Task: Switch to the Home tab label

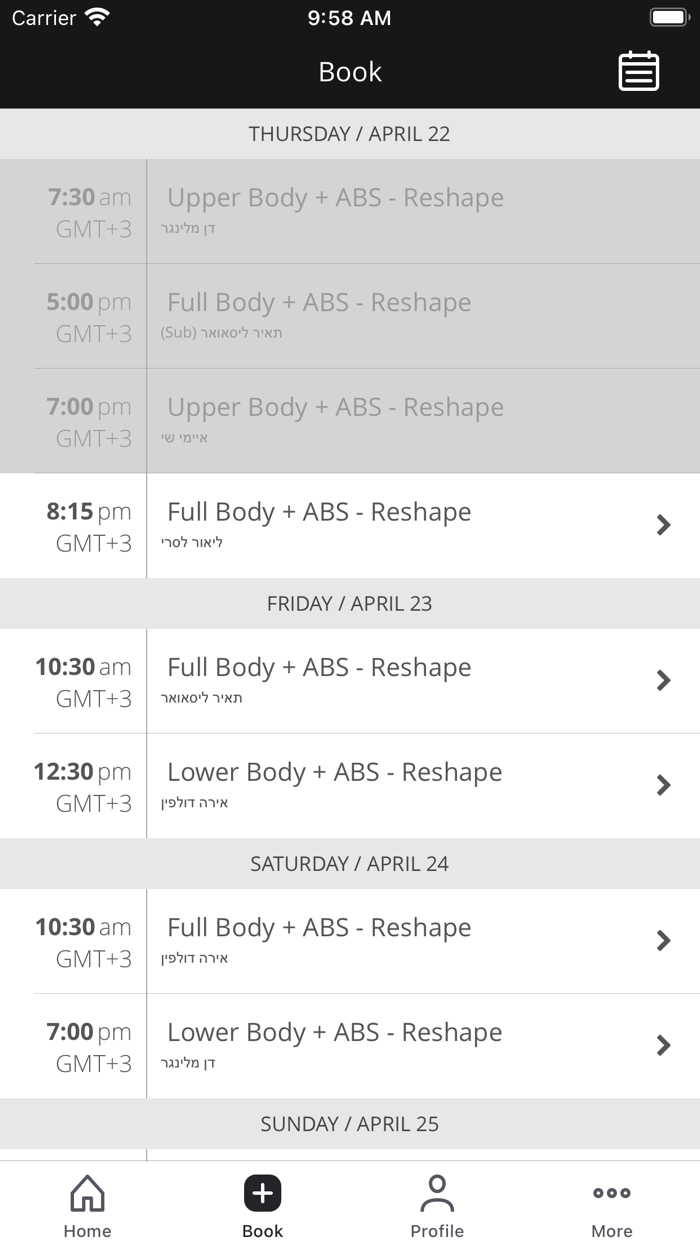Action: click(x=87, y=1231)
